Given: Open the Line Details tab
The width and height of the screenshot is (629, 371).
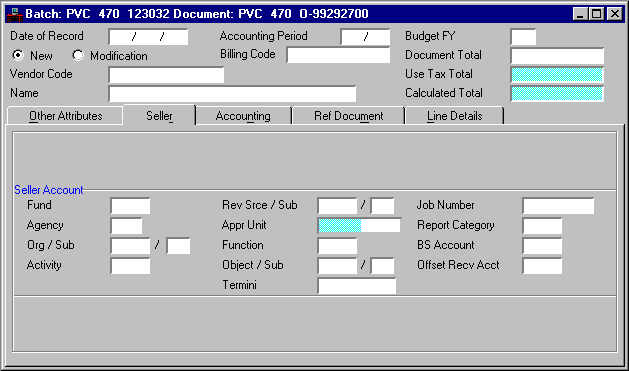Looking at the screenshot, I should tap(455, 116).
